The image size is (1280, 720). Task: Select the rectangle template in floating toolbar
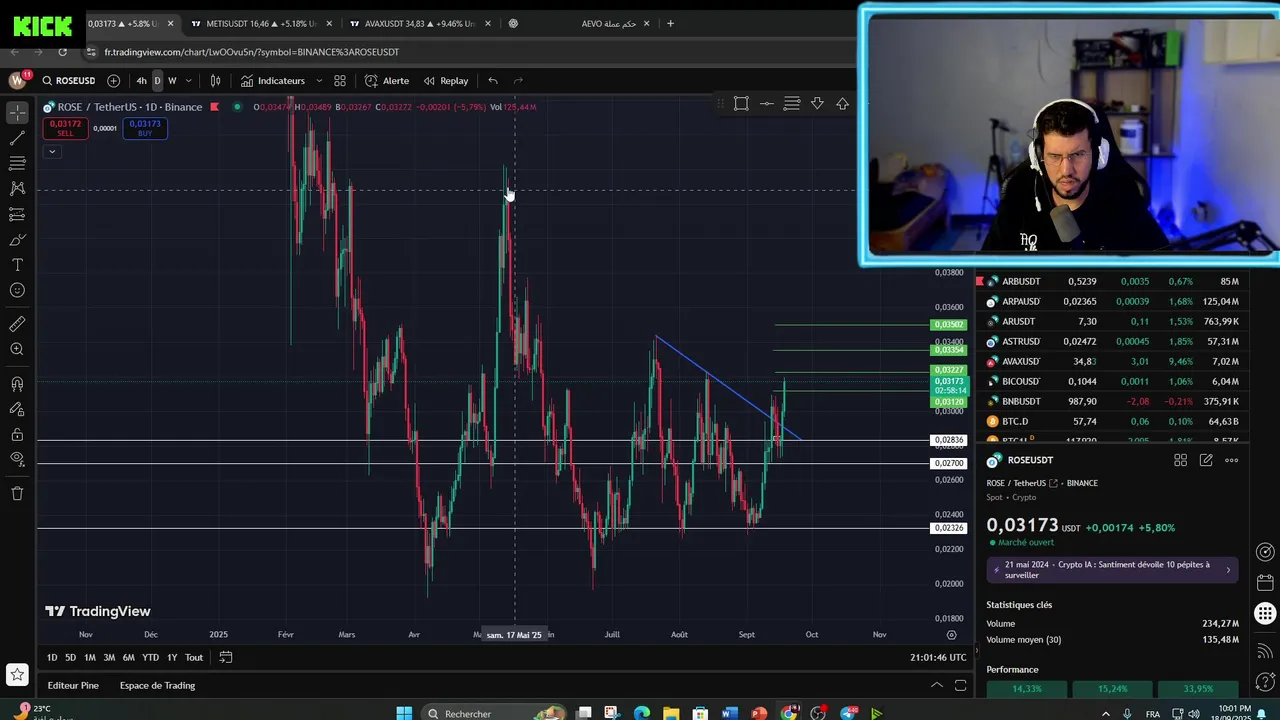coord(741,103)
